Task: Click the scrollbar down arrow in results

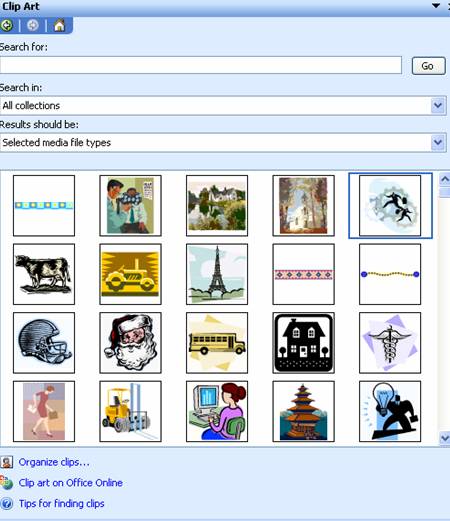Action: point(445,437)
